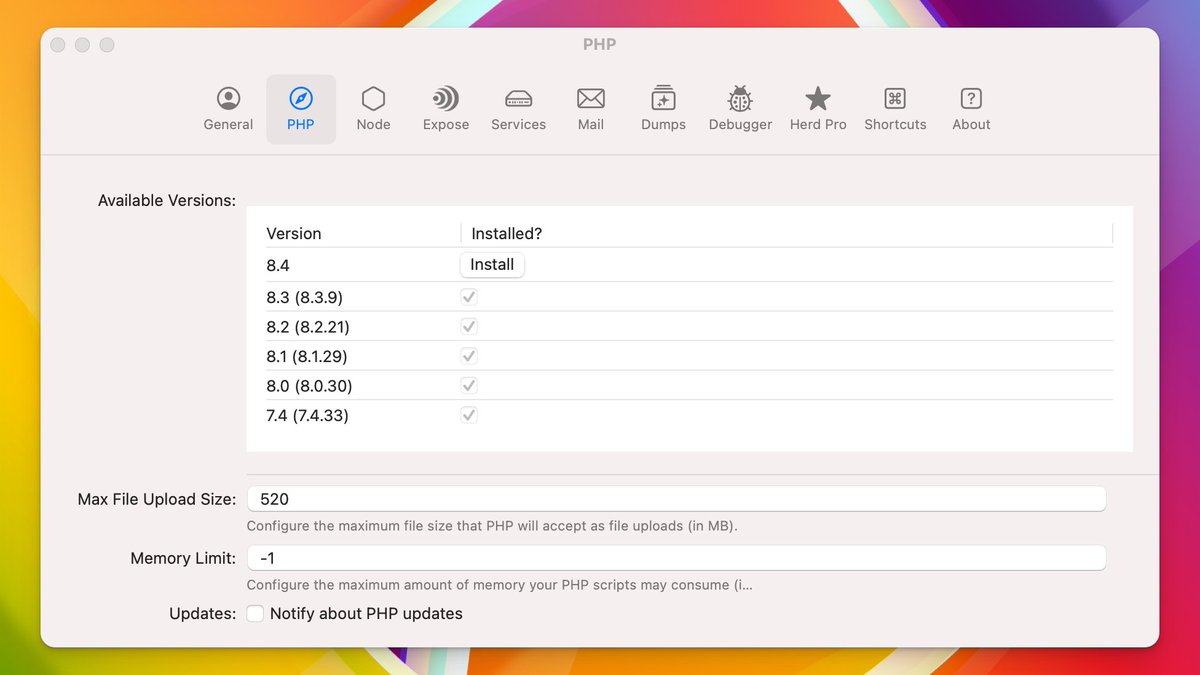Select the 8.0 (8.0.30) version text
The image size is (1200, 675).
pos(309,386)
